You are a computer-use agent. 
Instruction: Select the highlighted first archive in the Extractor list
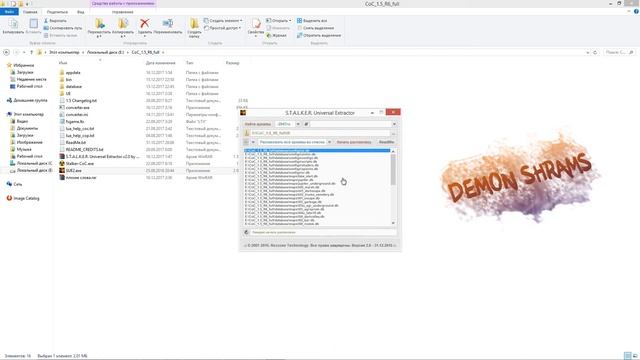317,151
